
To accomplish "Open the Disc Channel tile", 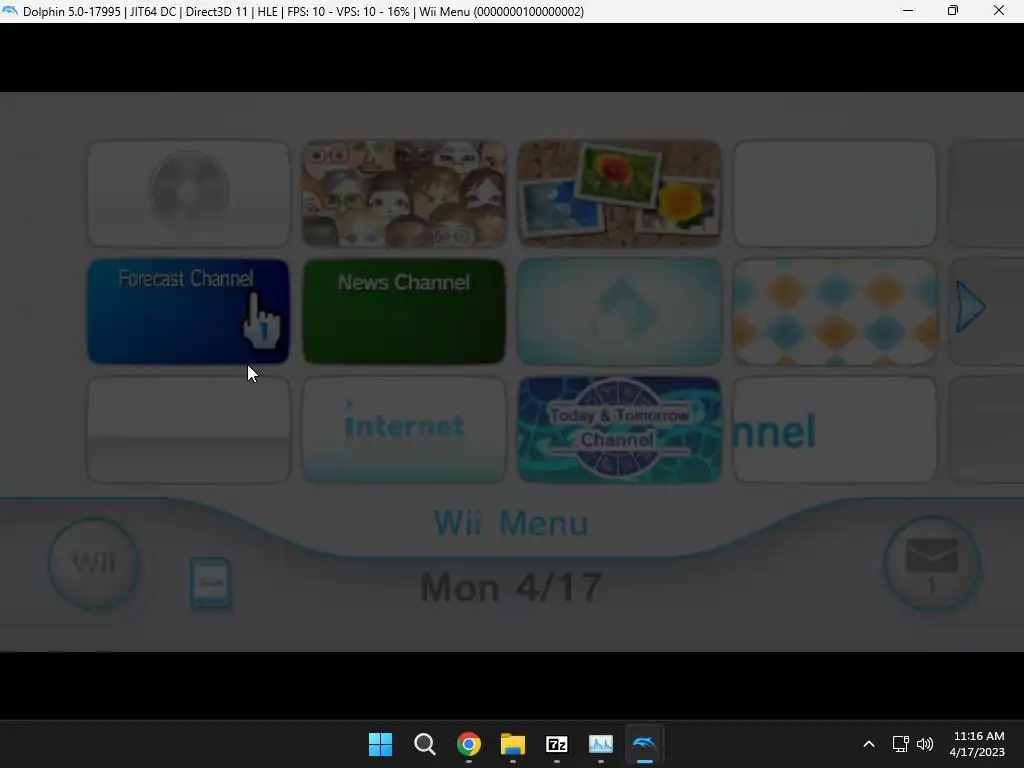I will [189, 193].
